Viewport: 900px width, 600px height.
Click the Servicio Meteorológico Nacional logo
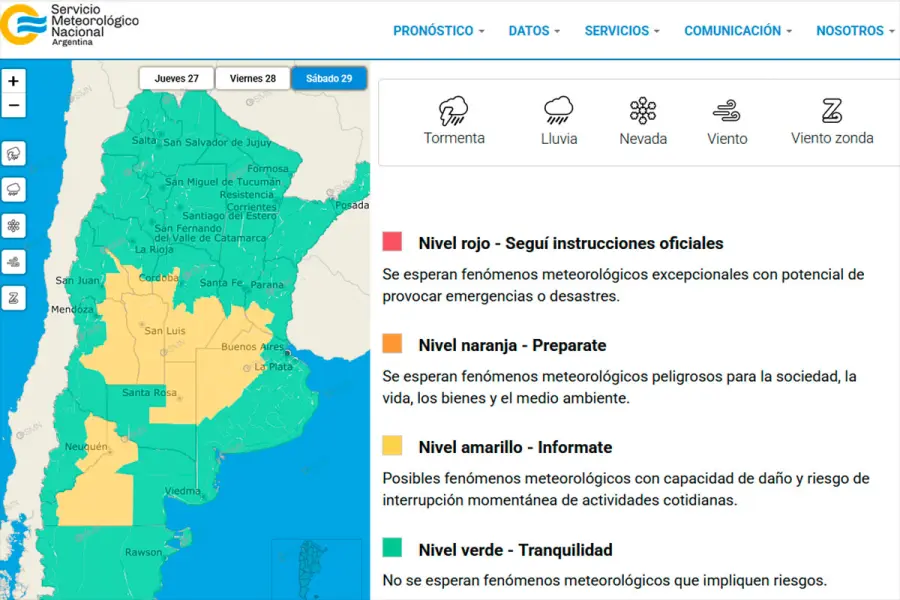click(70, 24)
